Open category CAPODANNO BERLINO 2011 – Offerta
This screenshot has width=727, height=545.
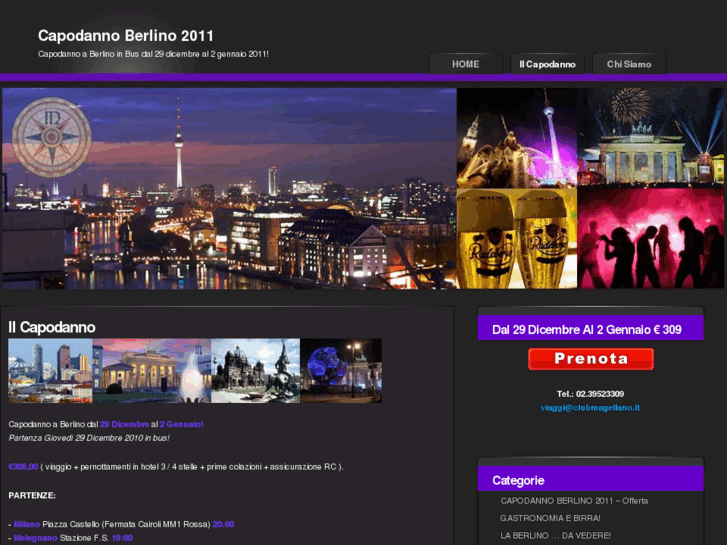(x=574, y=500)
